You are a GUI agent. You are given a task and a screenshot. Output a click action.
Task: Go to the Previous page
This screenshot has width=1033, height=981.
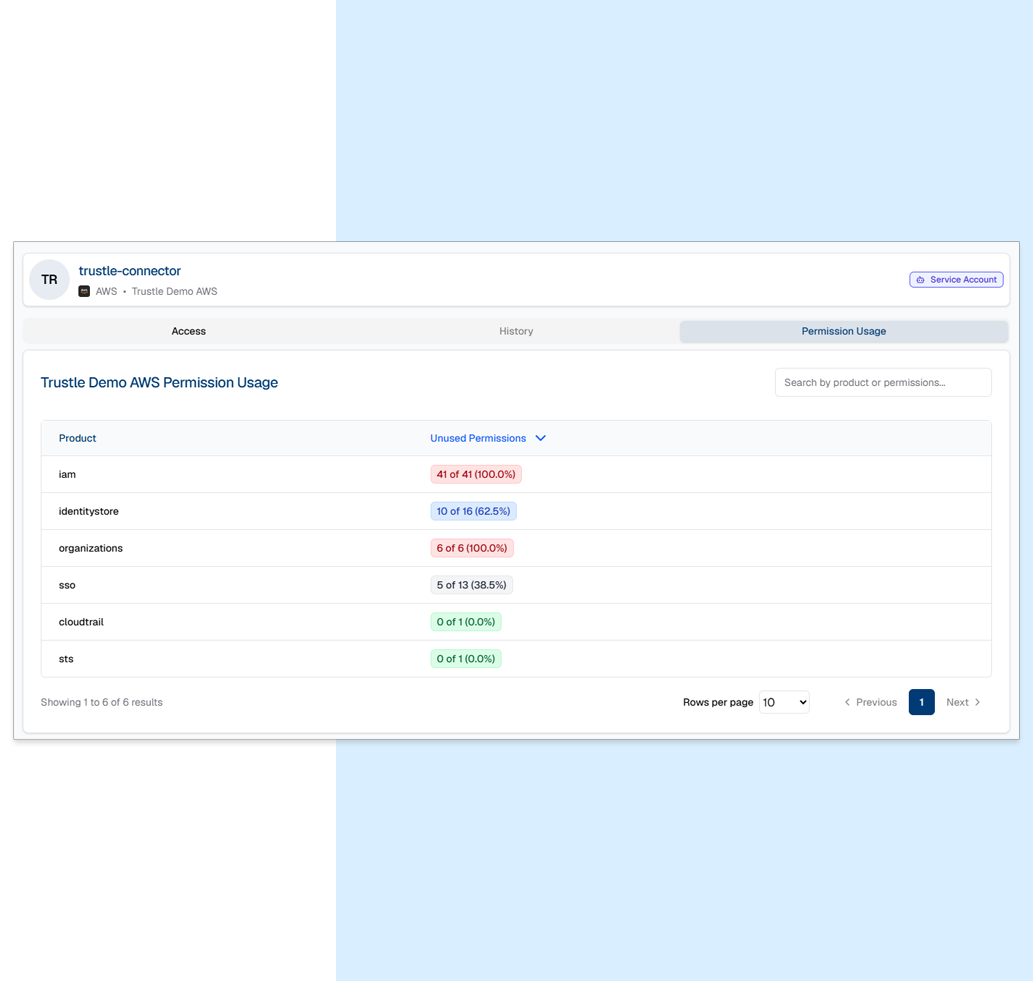[870, 702]
